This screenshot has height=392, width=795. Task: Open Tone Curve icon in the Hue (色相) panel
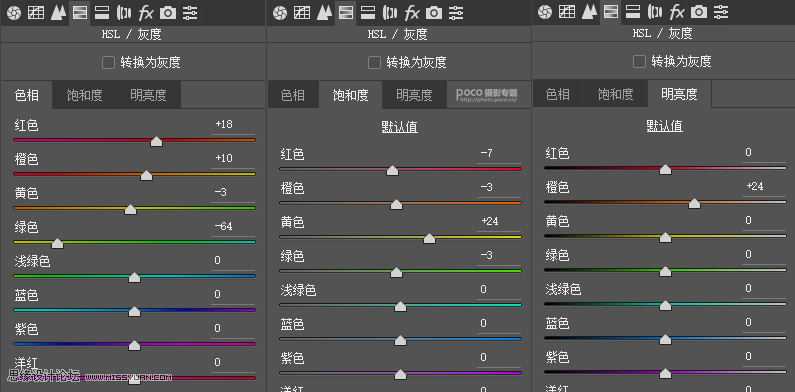35,13
